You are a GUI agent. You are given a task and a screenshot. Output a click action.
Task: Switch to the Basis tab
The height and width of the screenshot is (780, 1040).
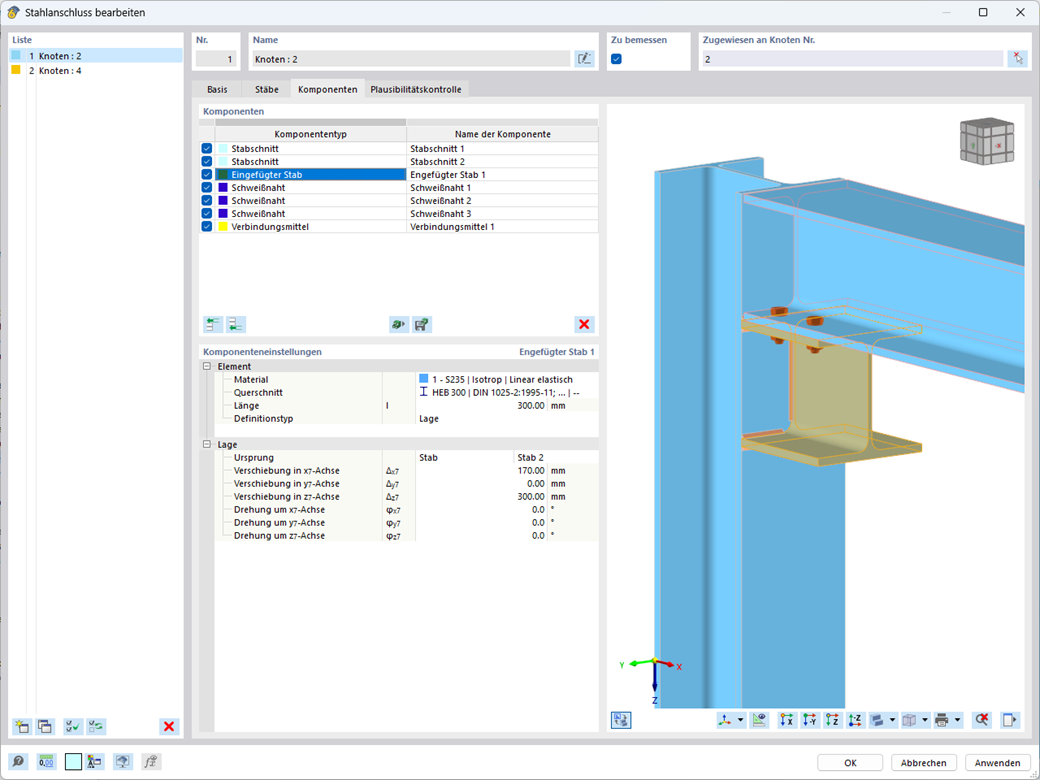[217, 89]
